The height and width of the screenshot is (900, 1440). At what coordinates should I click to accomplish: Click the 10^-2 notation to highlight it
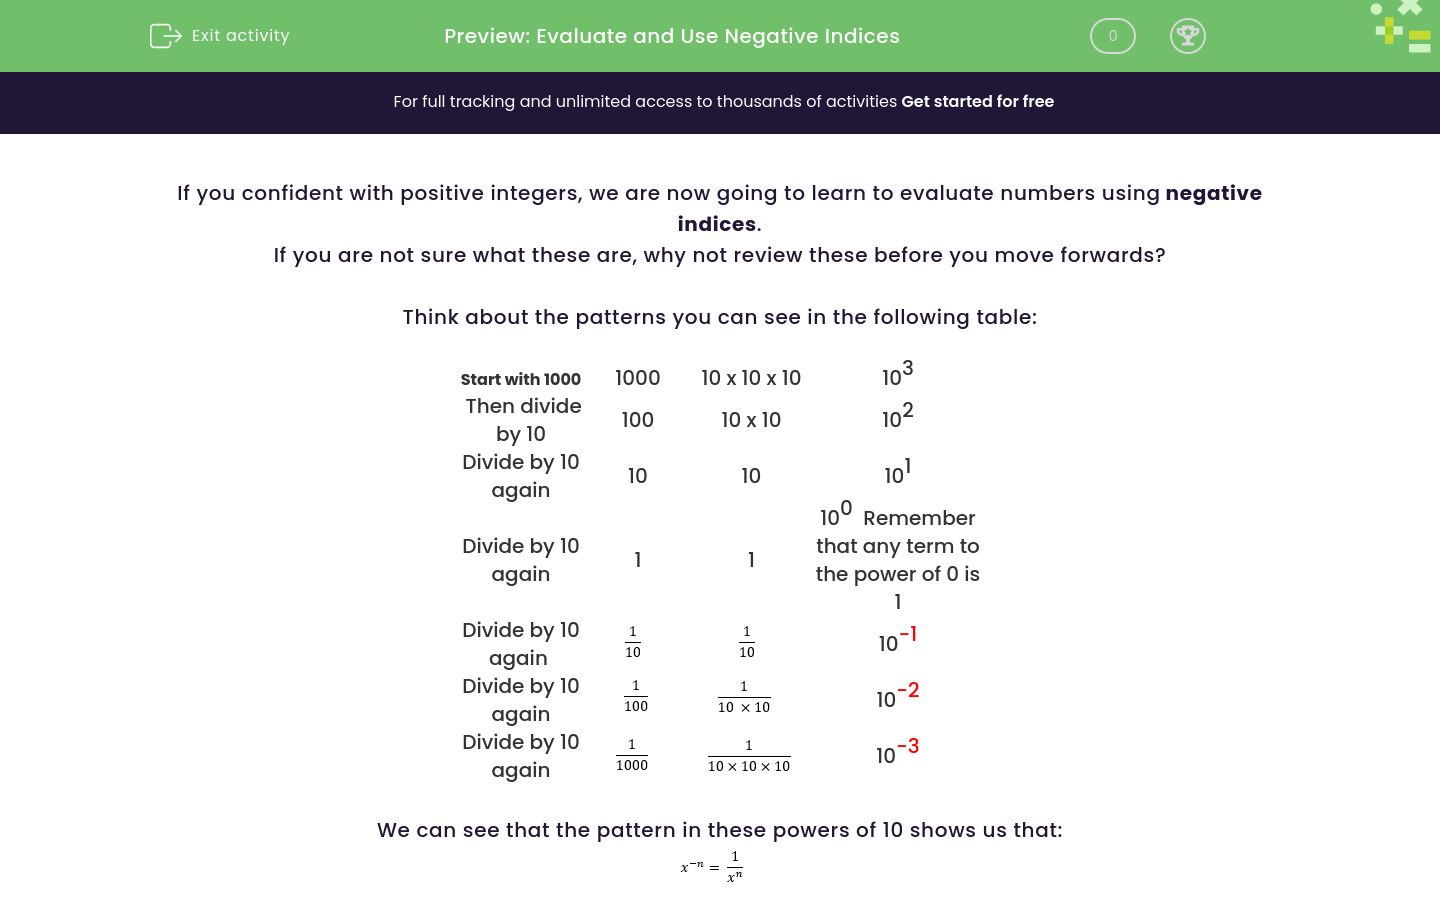coord(895,696)
